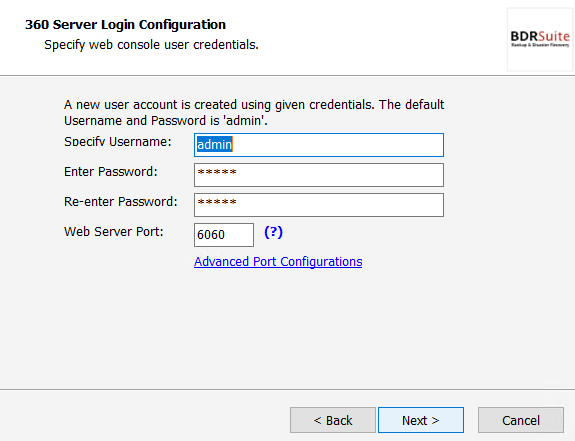
Task: Proceed with the Next > button
Action: click(421, 420)
